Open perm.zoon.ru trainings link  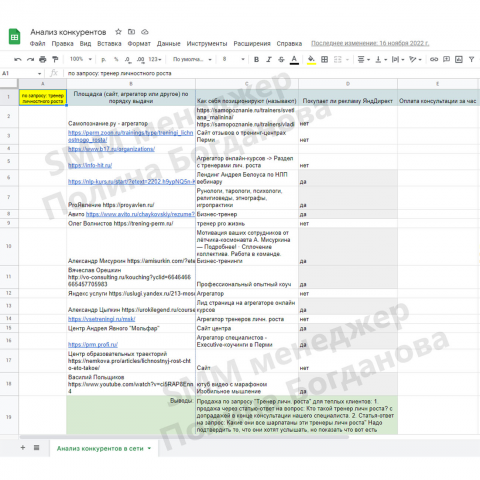click(130, 136)
